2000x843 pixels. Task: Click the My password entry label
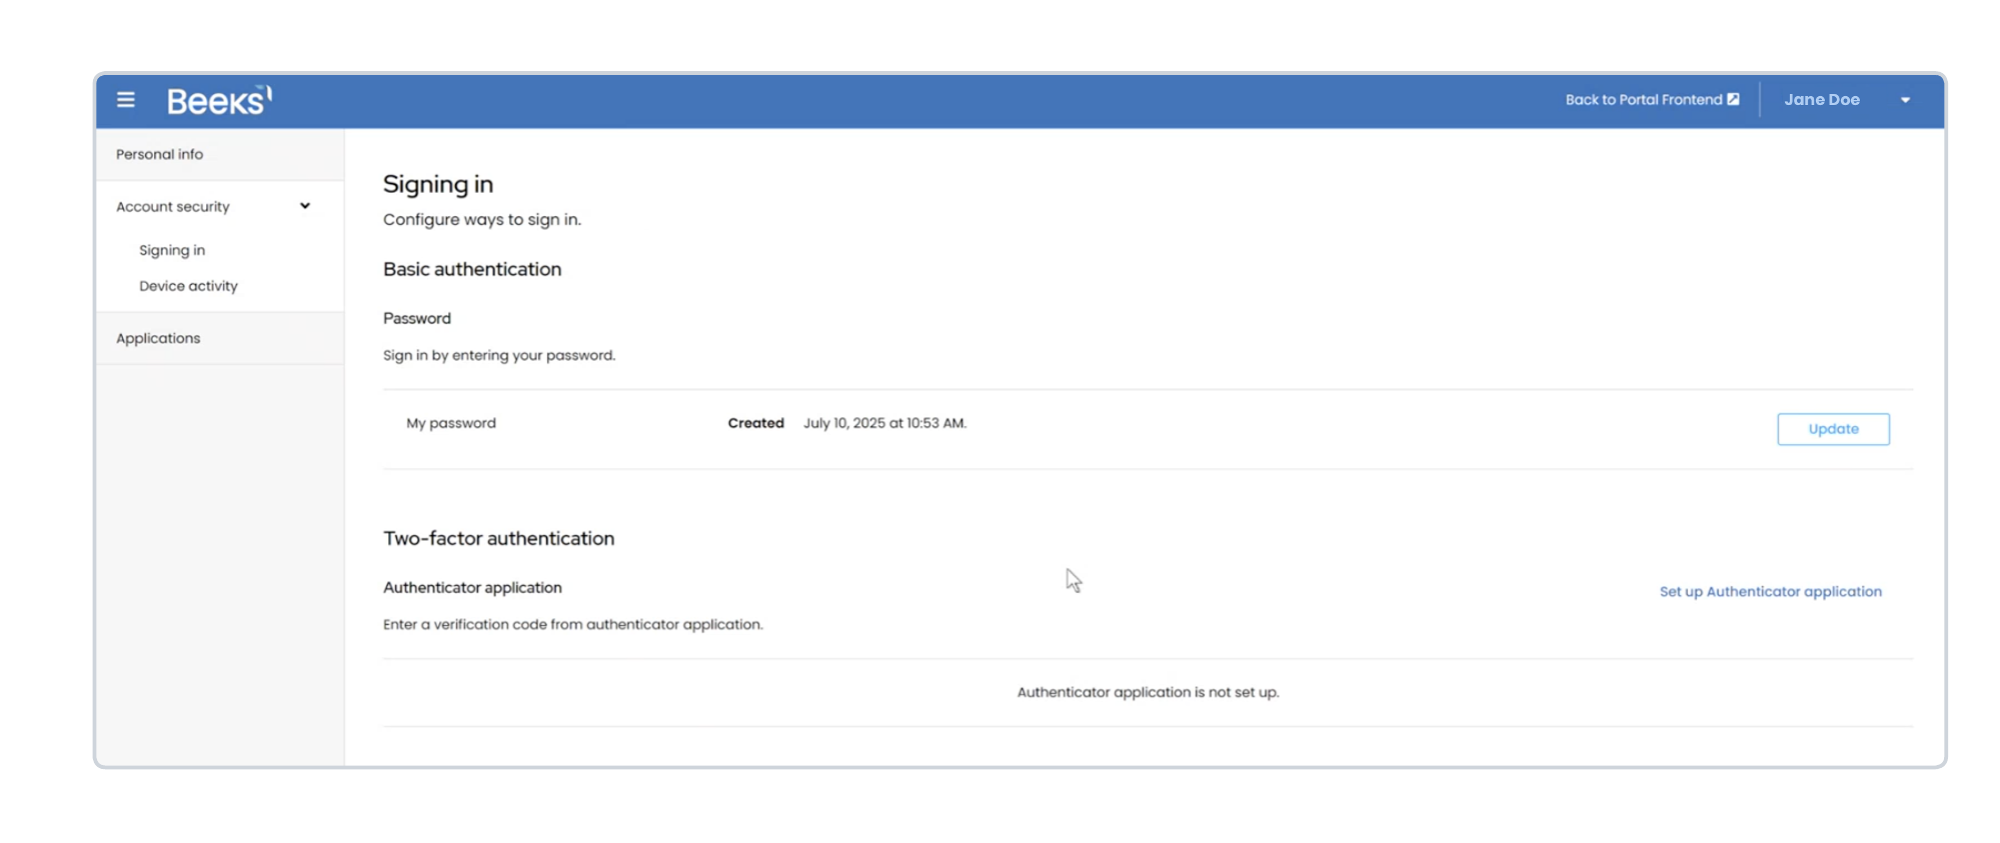pos(451,423)
